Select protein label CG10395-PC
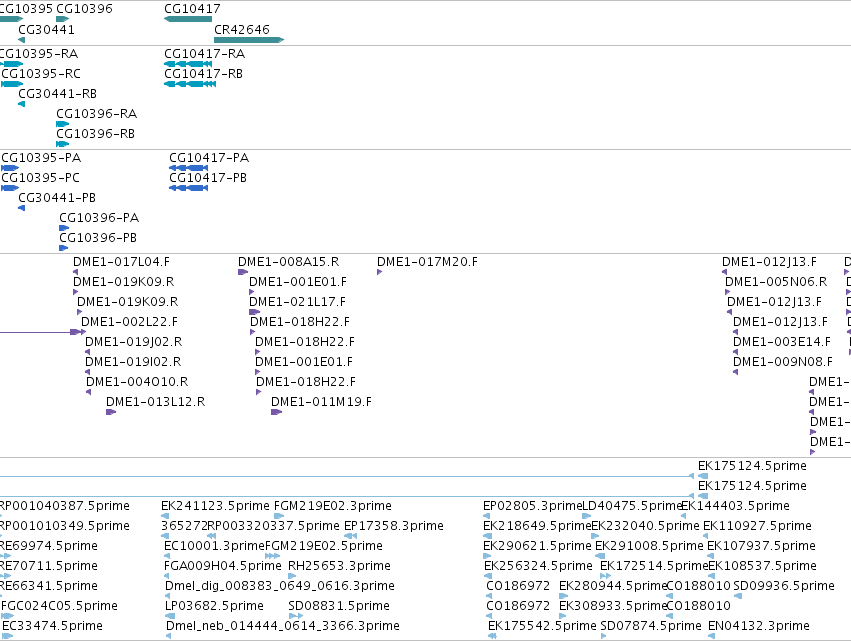 click(x=40, y=177)
